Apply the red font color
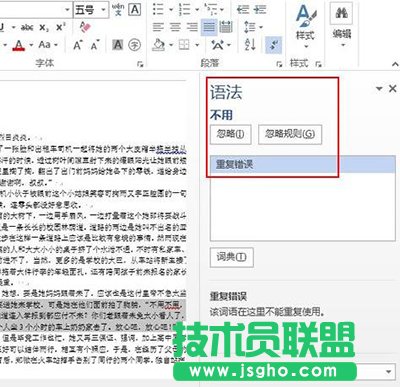This screenshot has height=387, width=400. (19, 45)
